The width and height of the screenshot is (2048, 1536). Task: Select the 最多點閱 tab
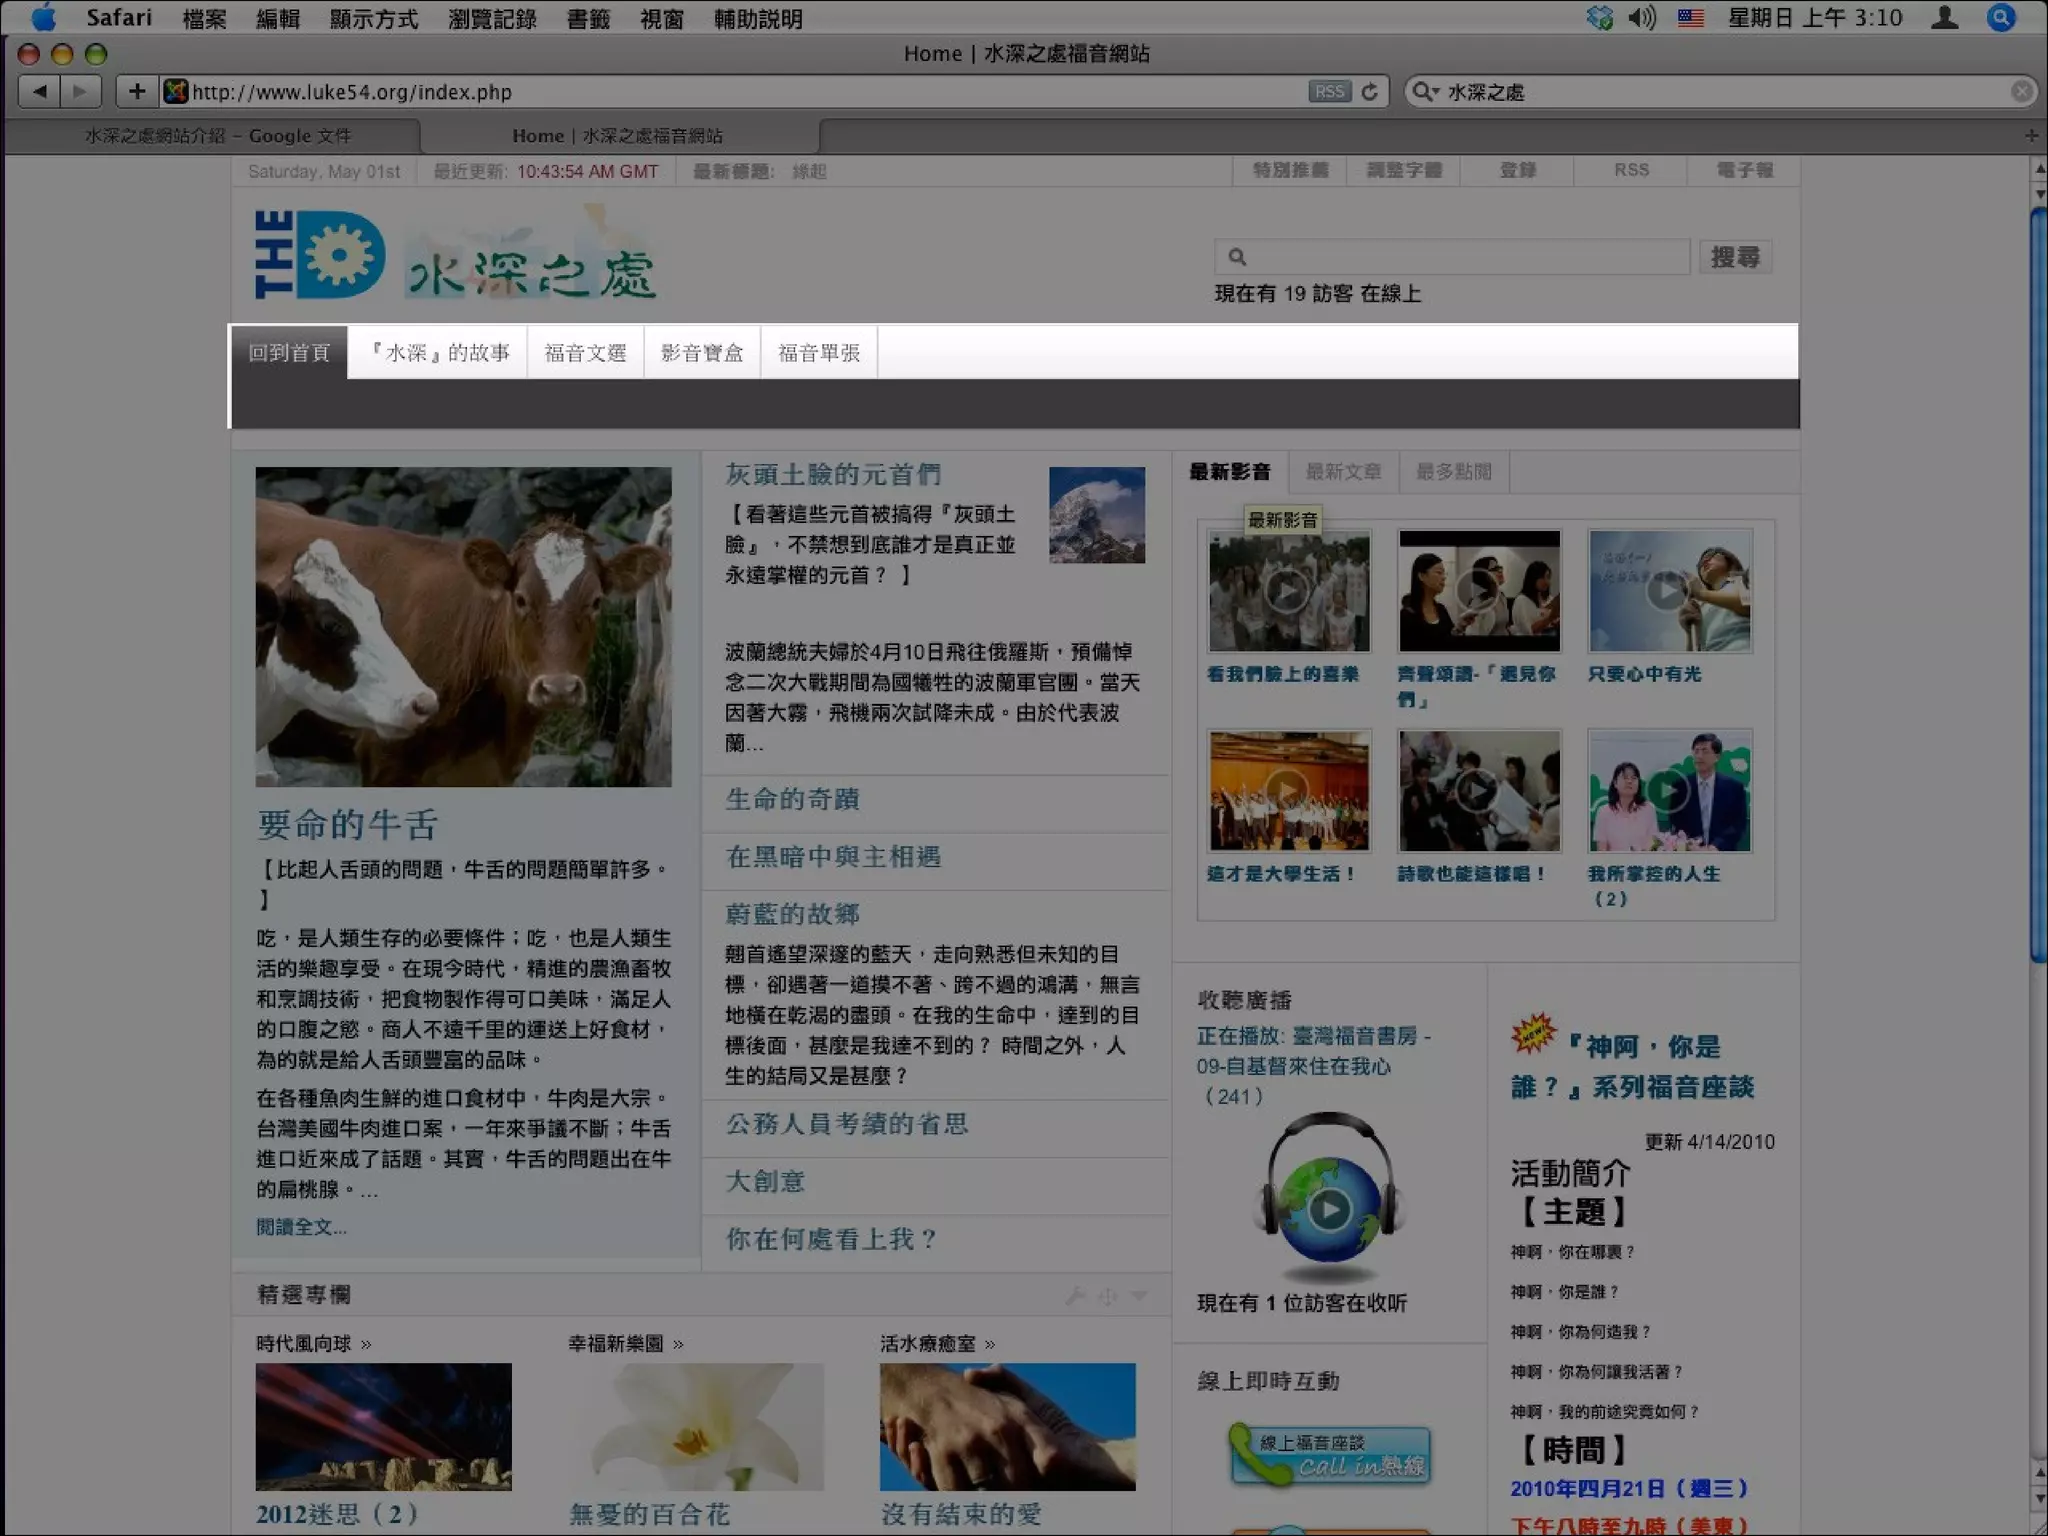[x=1453, y=472]
